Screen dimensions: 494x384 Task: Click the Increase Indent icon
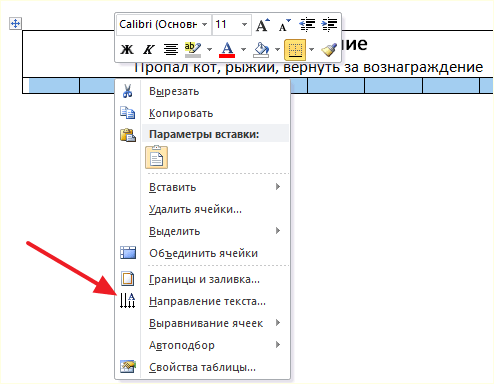[329, 25]
